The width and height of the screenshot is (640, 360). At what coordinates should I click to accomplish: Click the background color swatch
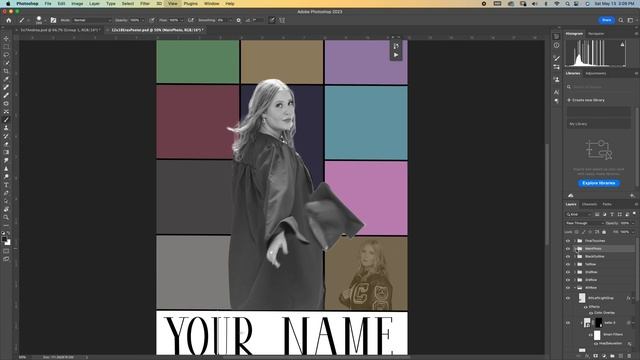point(8,243)
